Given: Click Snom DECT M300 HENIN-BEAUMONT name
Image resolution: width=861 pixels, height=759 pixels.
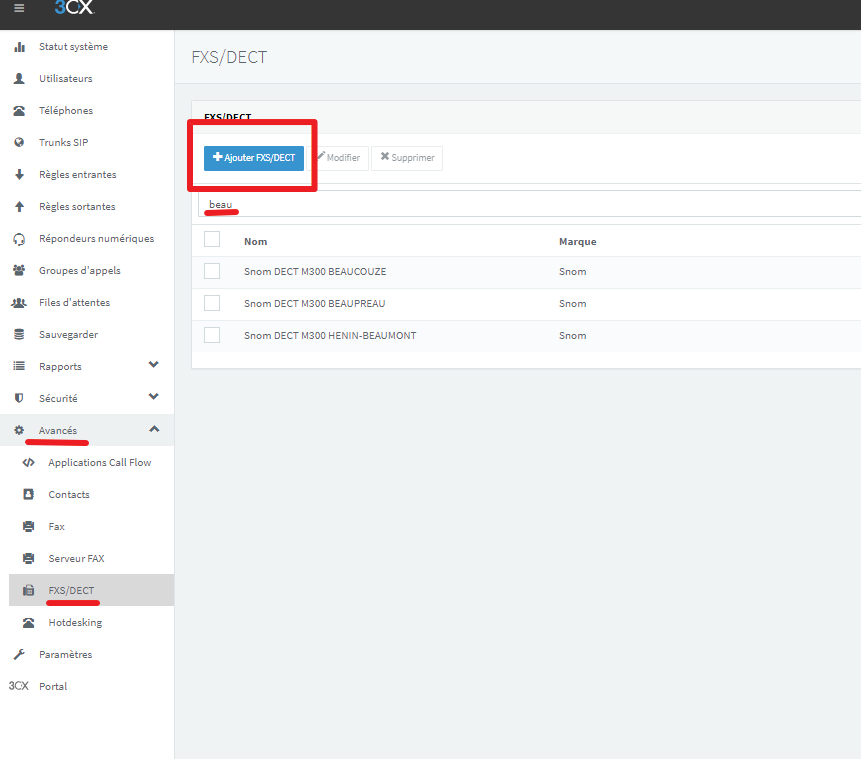Looking at the screenshot, I should tap(330, 336).
